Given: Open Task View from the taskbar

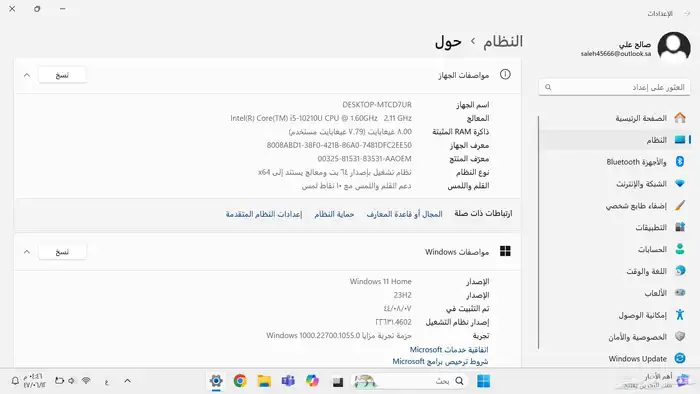Looking at the screenshot, I should coord(338,382).
